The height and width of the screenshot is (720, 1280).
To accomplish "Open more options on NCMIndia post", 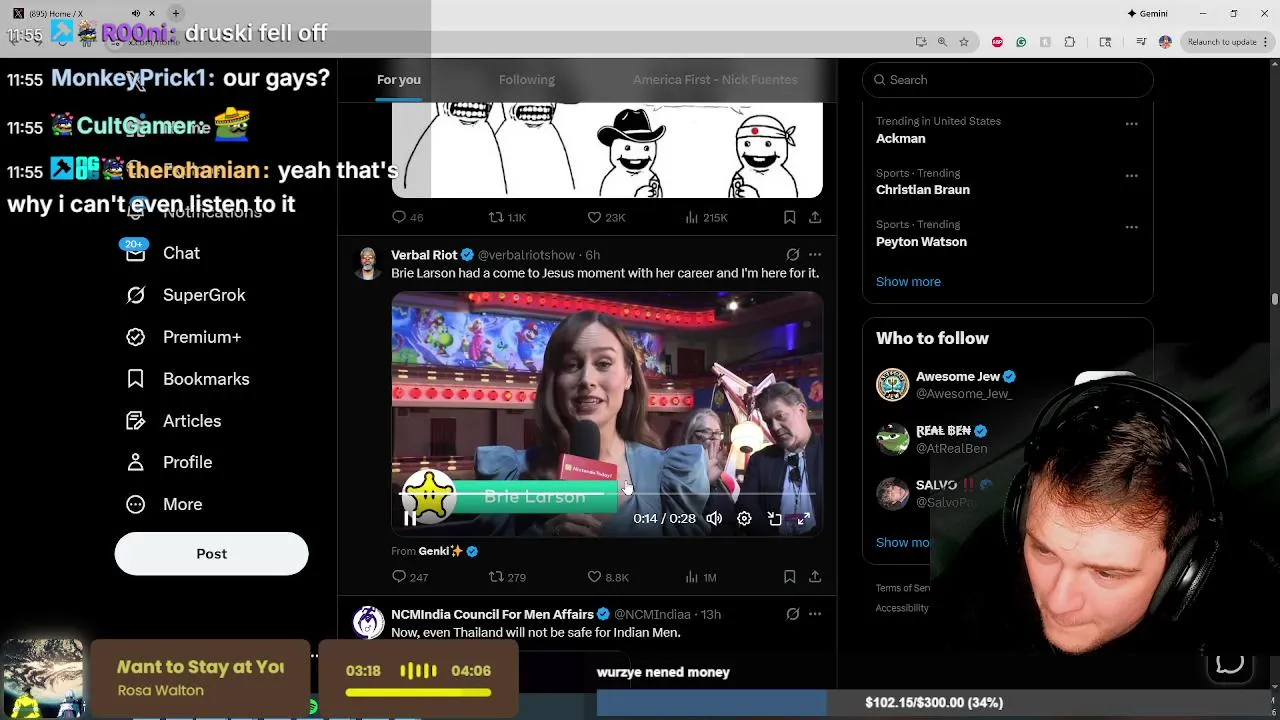I will point(815,614).
